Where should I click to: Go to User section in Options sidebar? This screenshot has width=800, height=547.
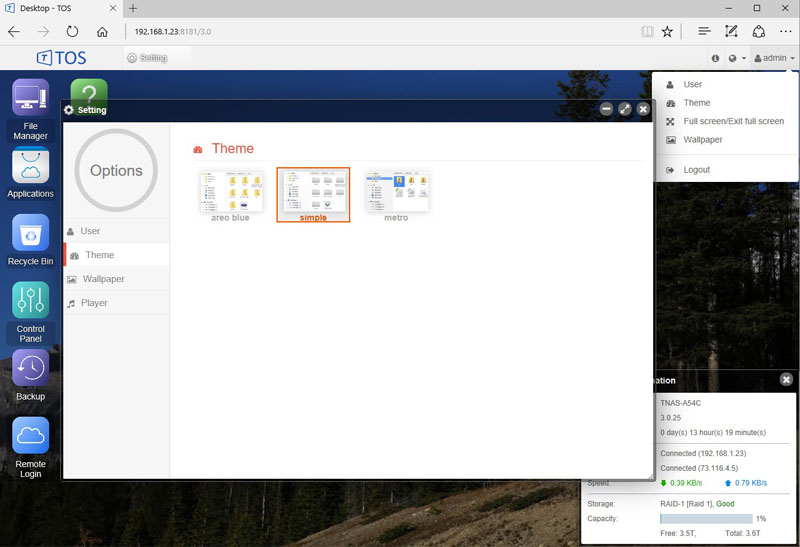pos(90,231)
